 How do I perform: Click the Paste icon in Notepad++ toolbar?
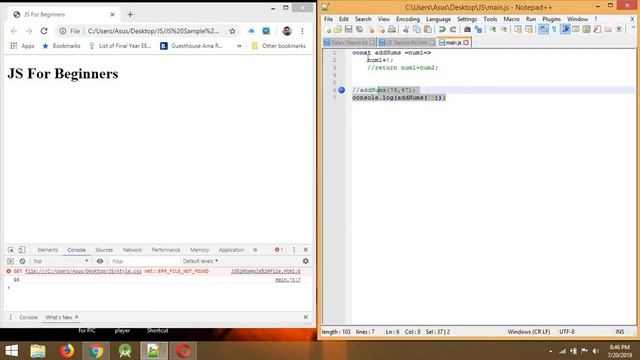coord(427,29)
